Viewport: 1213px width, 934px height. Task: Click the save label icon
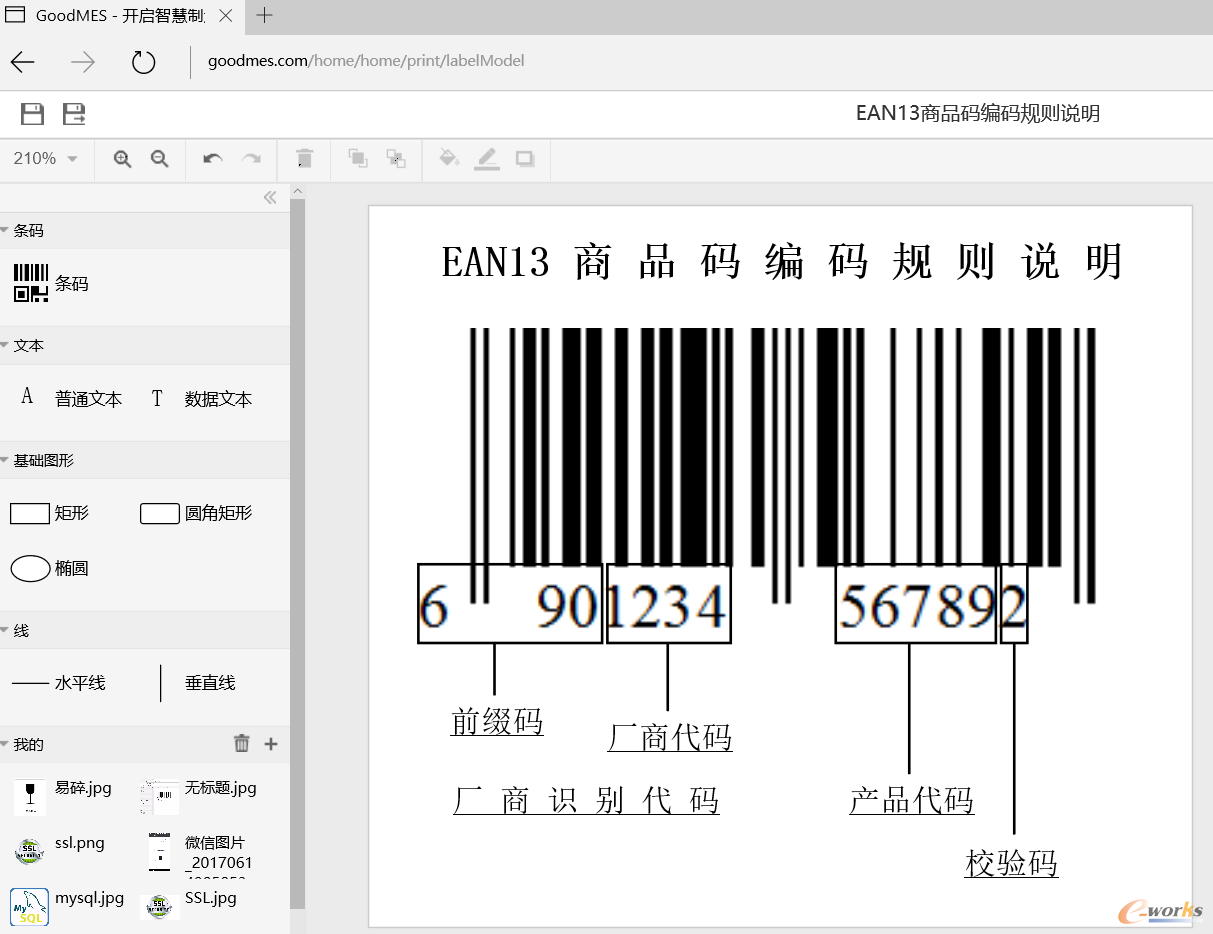pos(32,114)
